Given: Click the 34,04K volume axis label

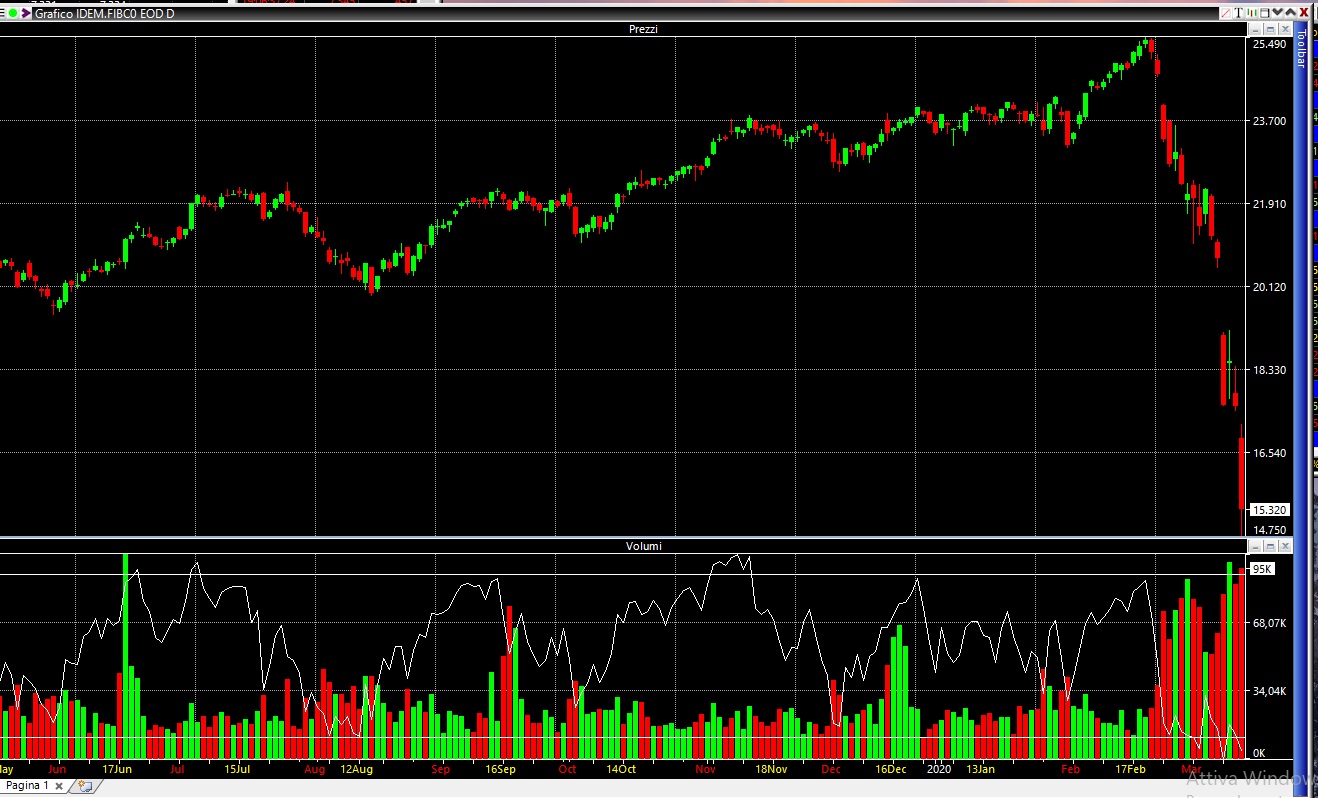Looking at the screenshot, I should (x=1270, y=691).
